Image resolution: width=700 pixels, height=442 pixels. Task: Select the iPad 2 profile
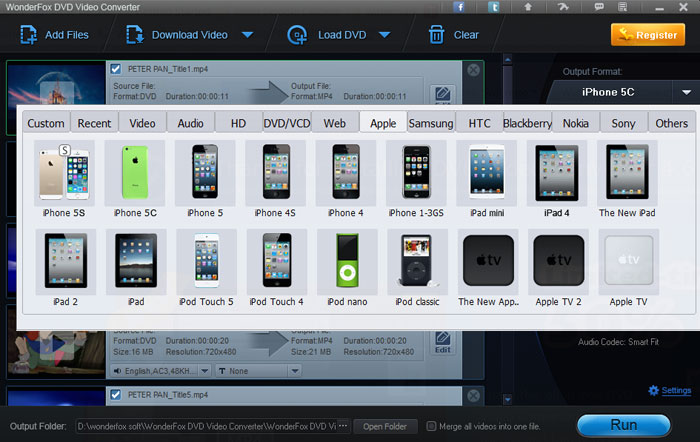pos(66,268)
